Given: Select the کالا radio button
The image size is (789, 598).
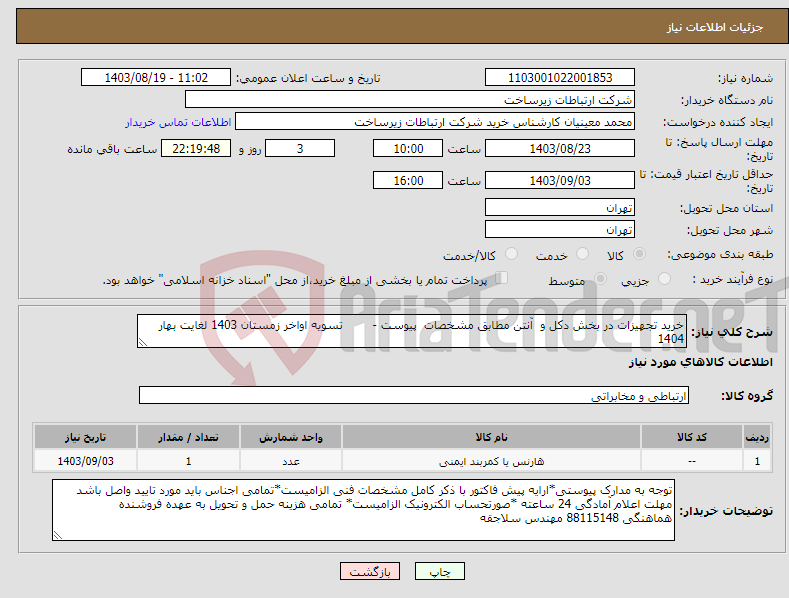Looking at the screenshot, I should [x=639, y=254].
